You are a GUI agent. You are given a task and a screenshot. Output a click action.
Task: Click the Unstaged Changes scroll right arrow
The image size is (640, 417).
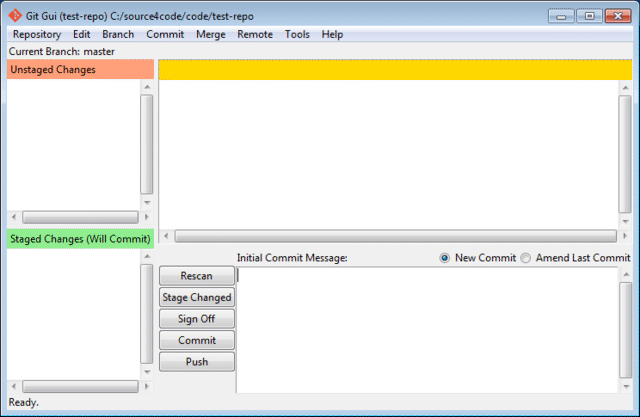click(147, 217)
